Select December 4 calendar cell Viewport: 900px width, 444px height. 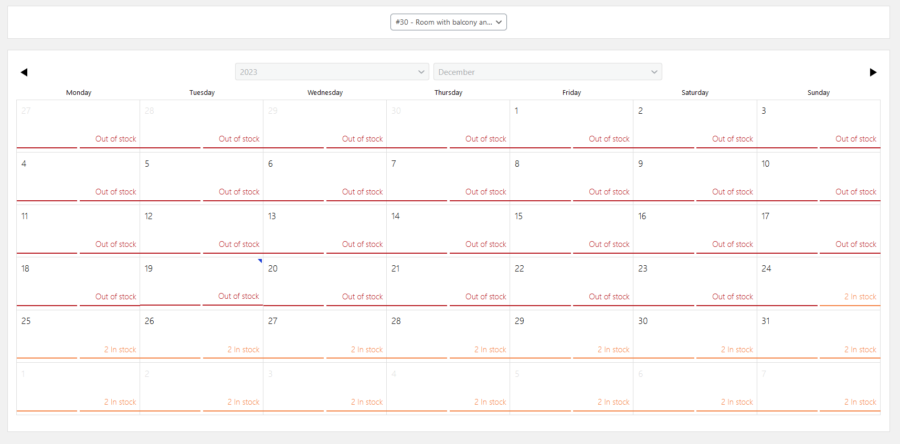tap(78, 177)
